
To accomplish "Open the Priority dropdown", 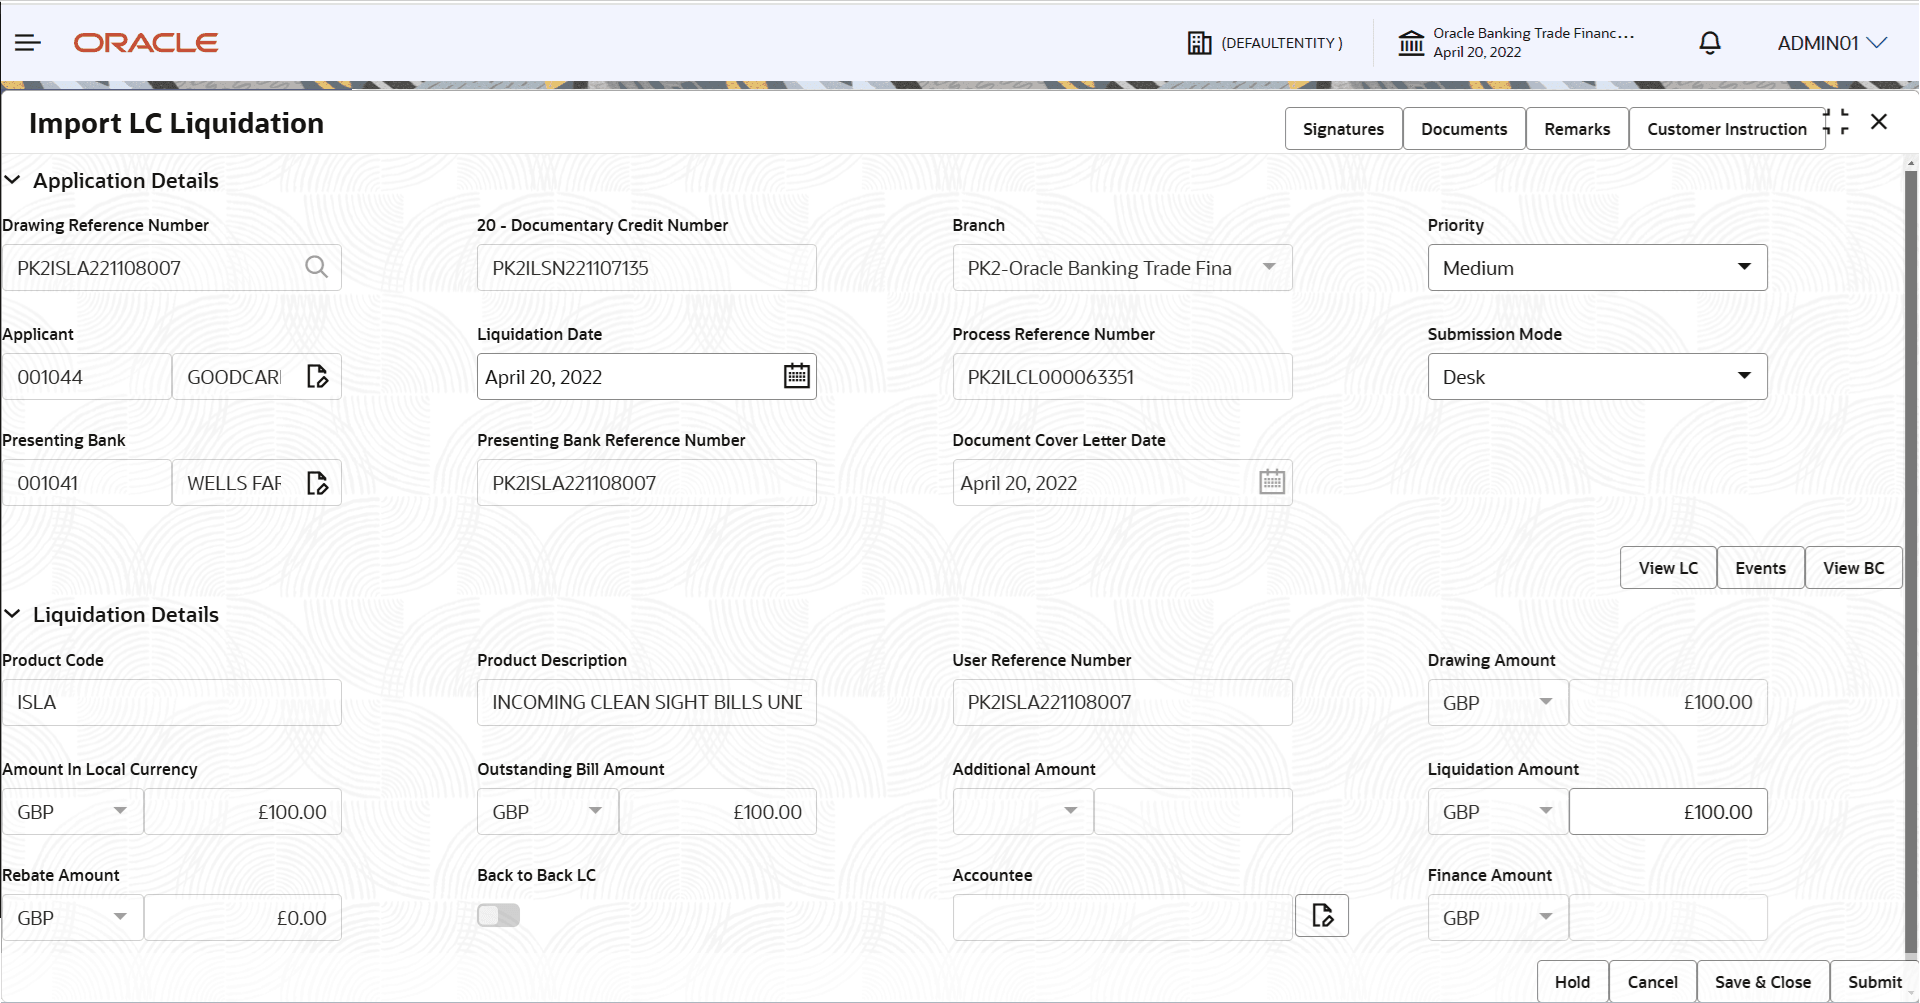I will [1745, 267].
